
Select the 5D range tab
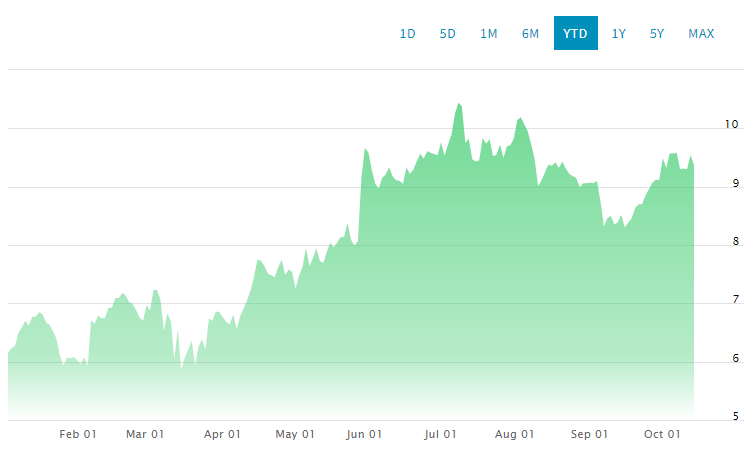coord(448,34)
